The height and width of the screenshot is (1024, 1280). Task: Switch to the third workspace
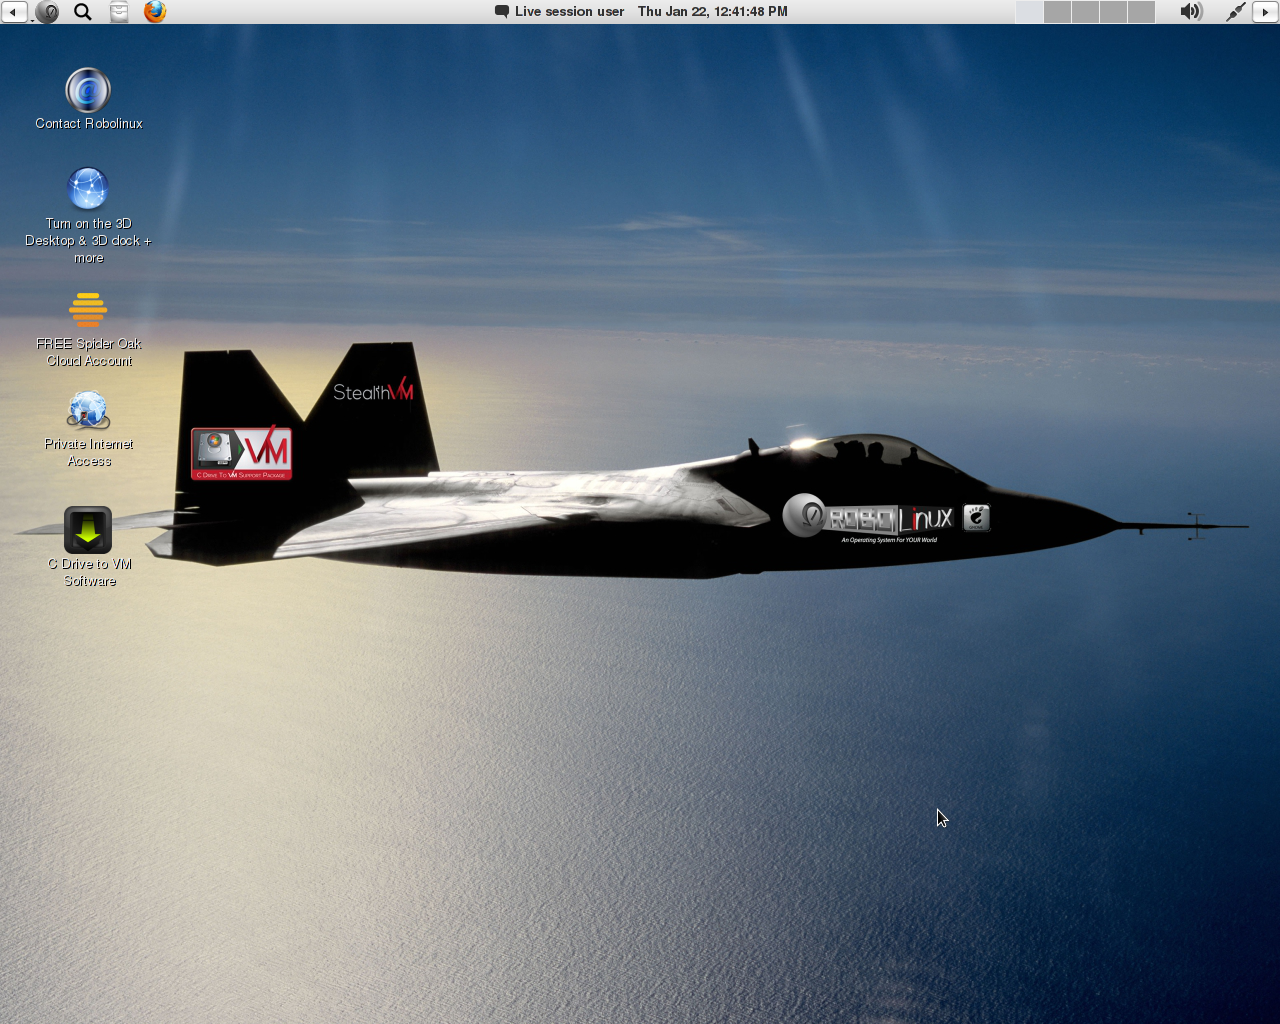(1085, 12)
